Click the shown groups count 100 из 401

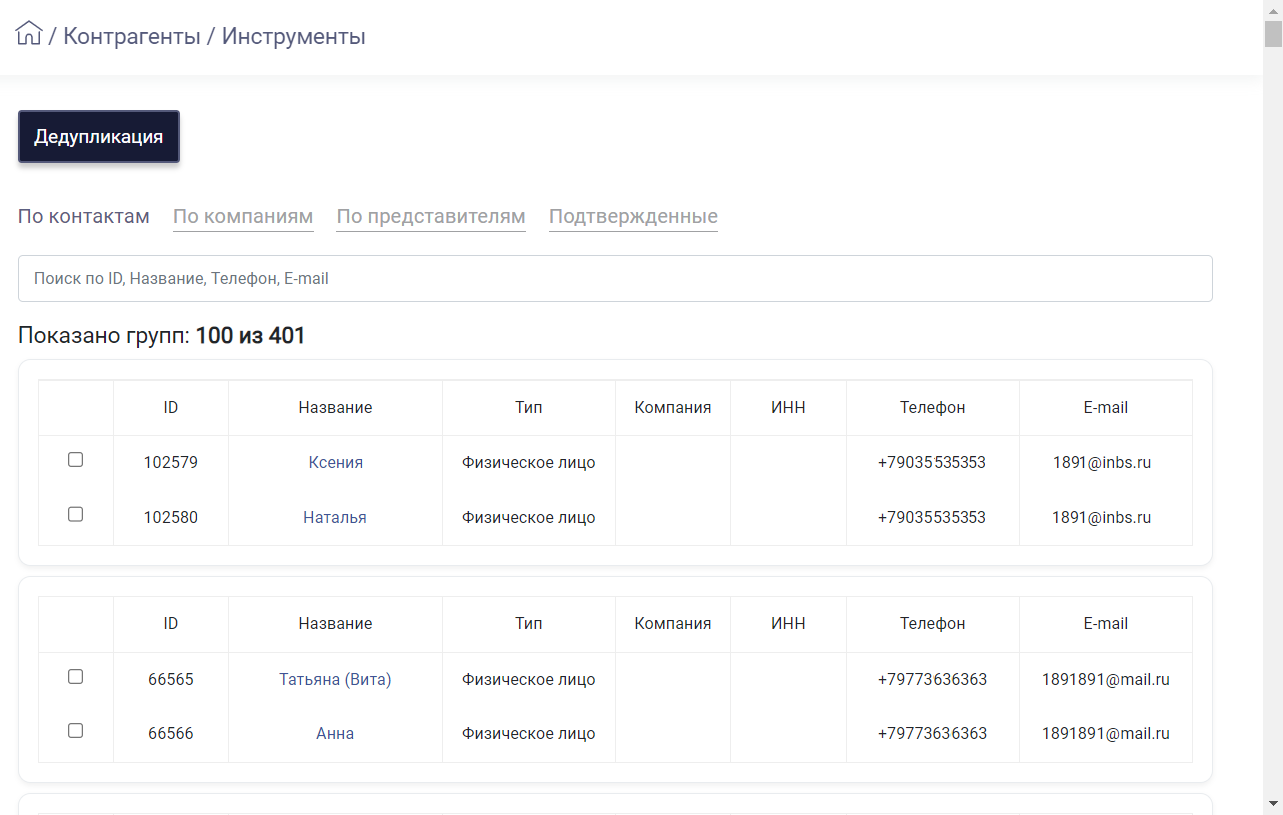(x=250, y=336)
